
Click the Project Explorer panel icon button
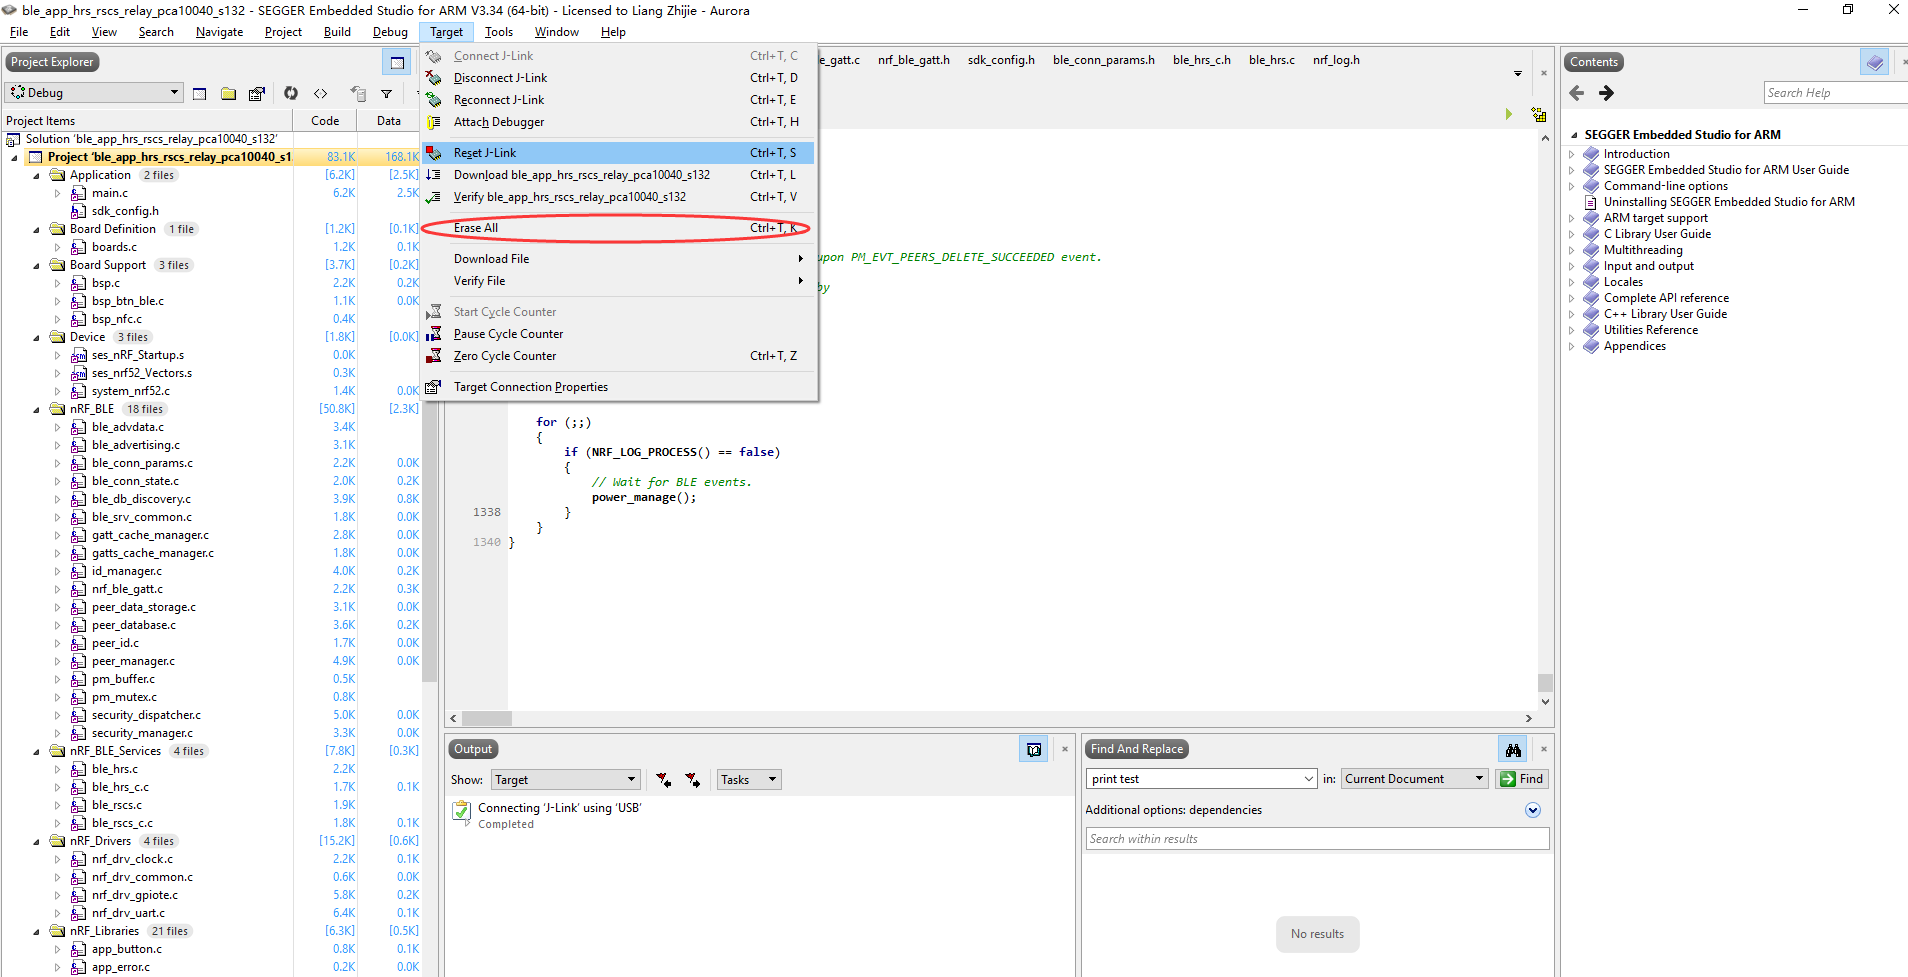(397, 62)
